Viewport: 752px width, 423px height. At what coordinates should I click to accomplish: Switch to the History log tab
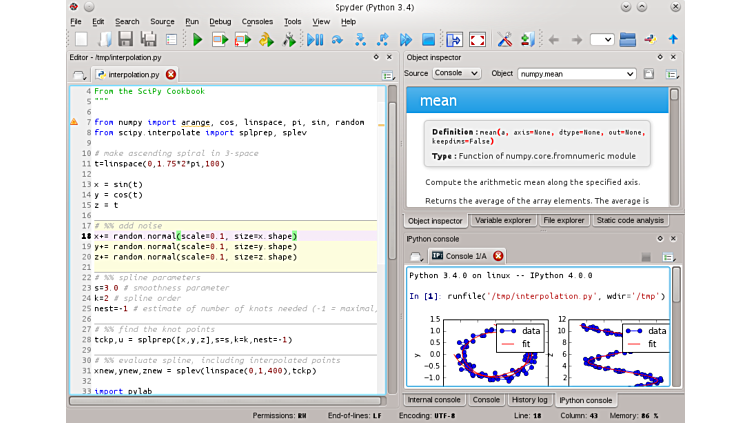coord(529,400)
